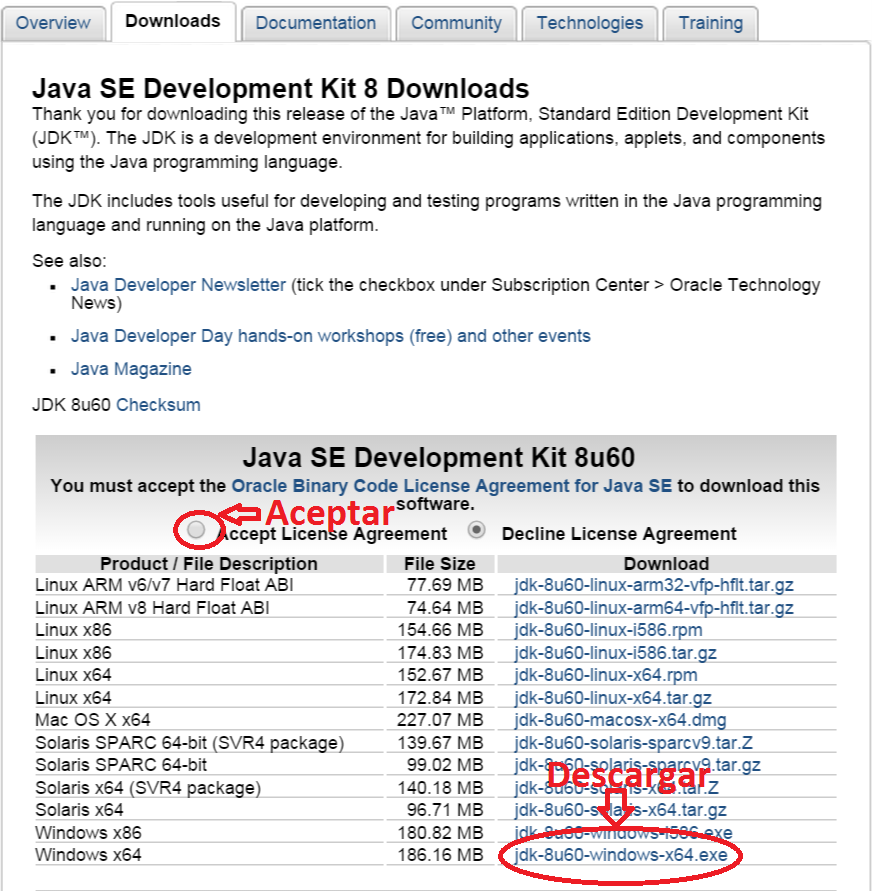This screenshot has height=891, width=885.
Task: Click the Downloads tab
Action: click(x=173, y=21)
